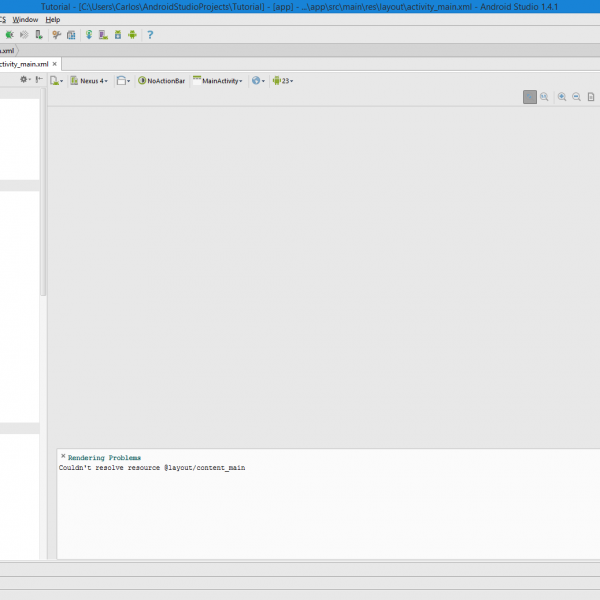Open the Help menu
This screenshot has width=600, height=600.
coord(53,19)
